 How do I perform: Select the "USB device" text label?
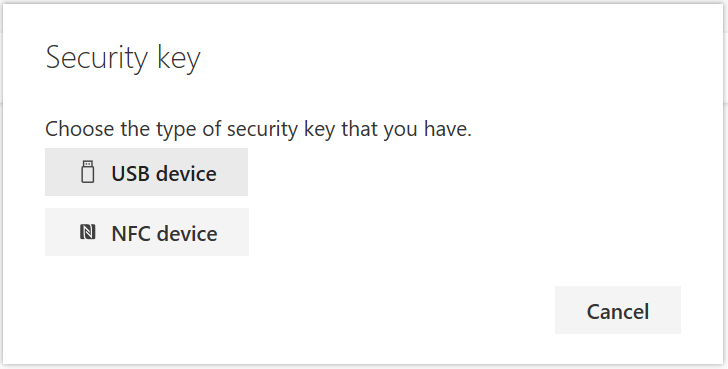coord(164,174)
